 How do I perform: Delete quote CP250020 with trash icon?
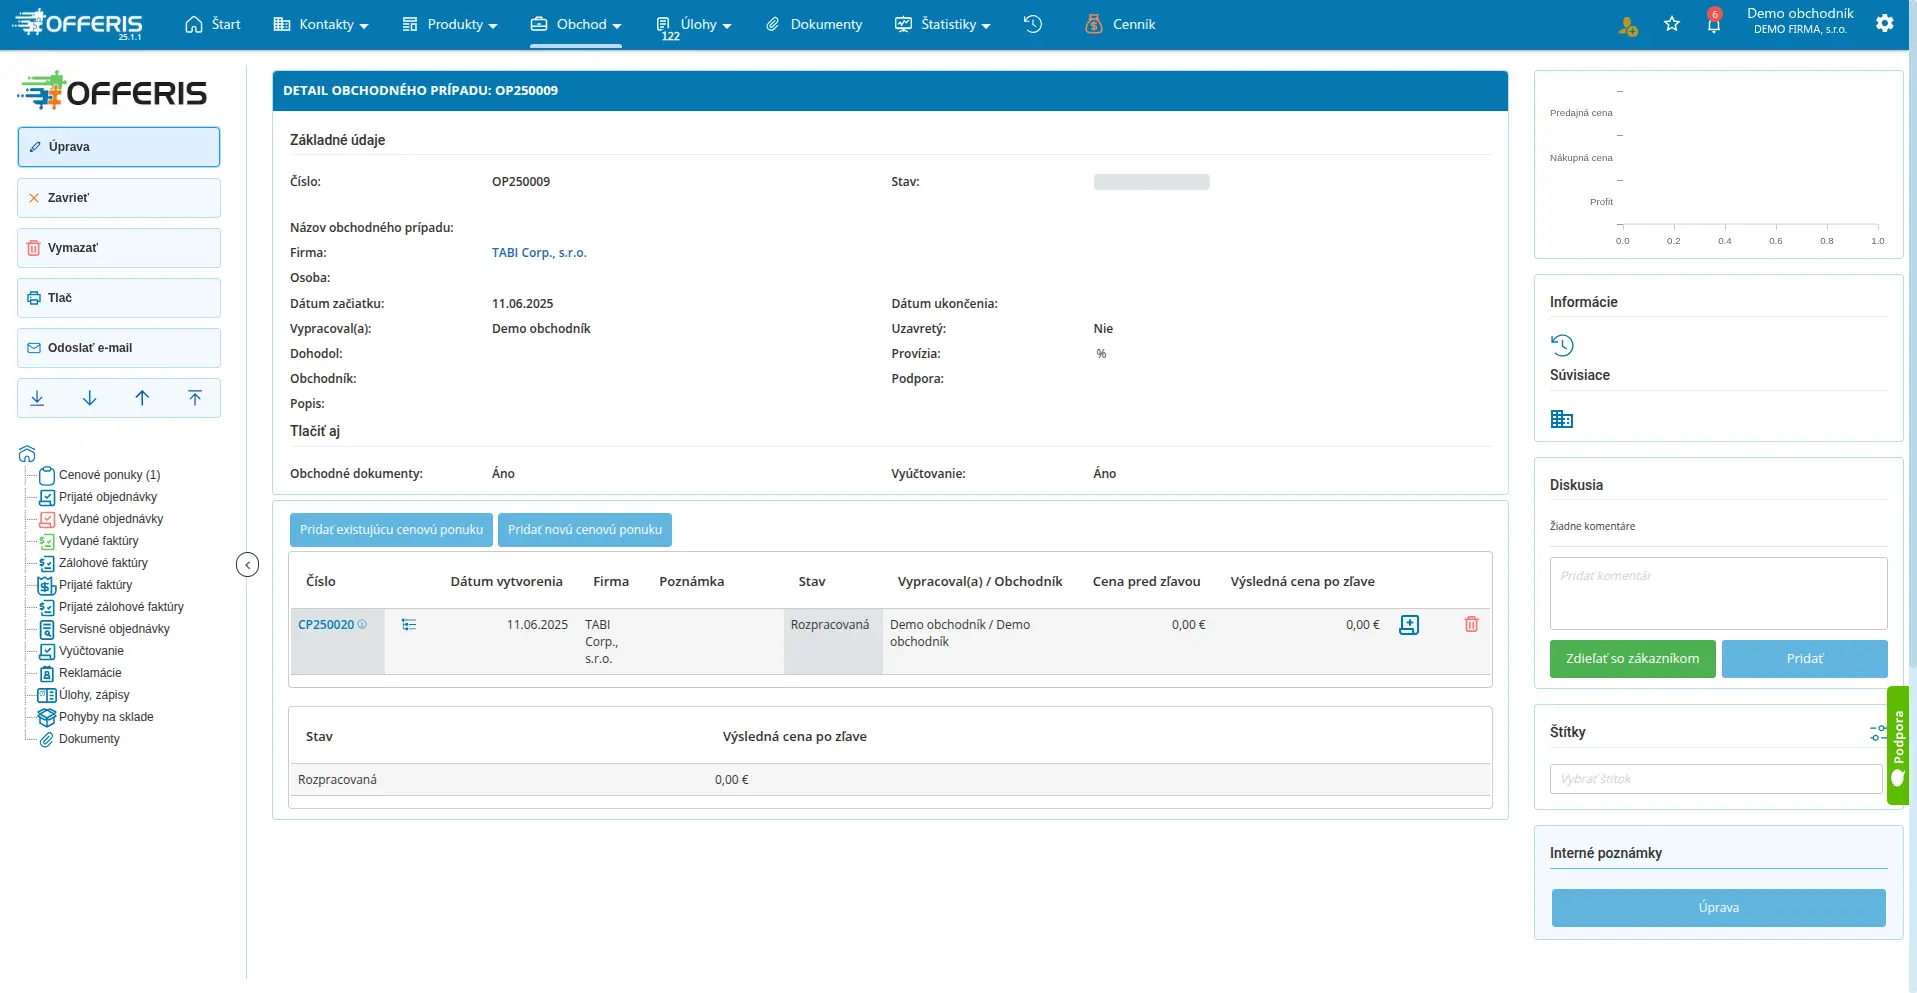click(1471, 624)
